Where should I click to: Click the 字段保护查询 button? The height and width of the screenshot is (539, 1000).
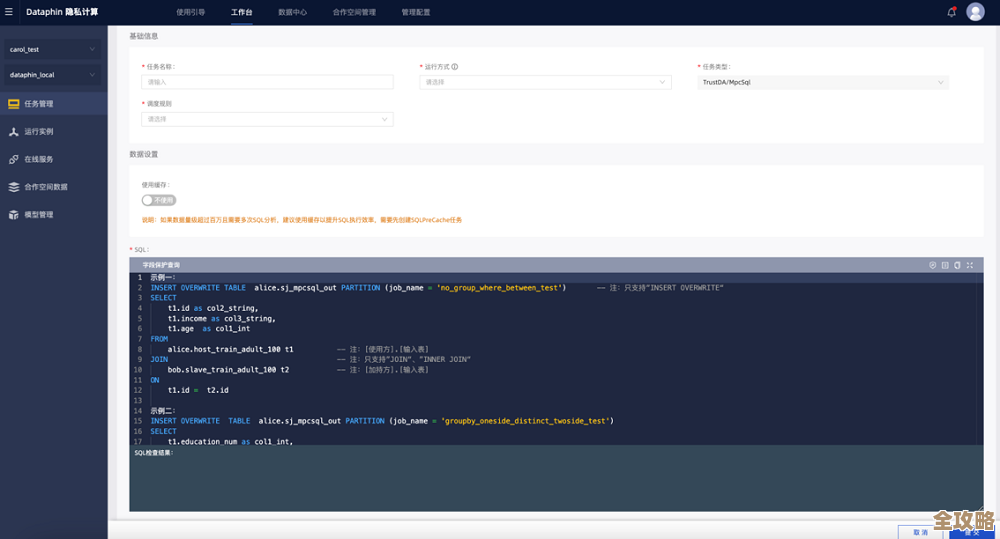[x=161, y=265]
